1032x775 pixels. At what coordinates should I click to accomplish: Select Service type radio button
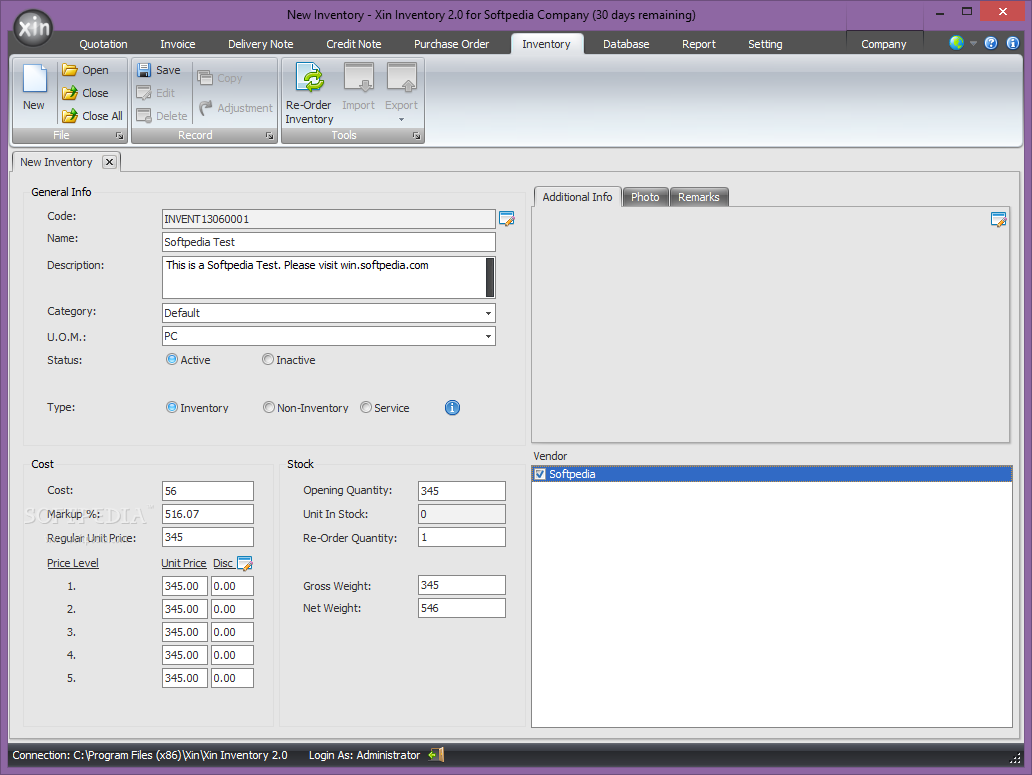click(366, 407)
